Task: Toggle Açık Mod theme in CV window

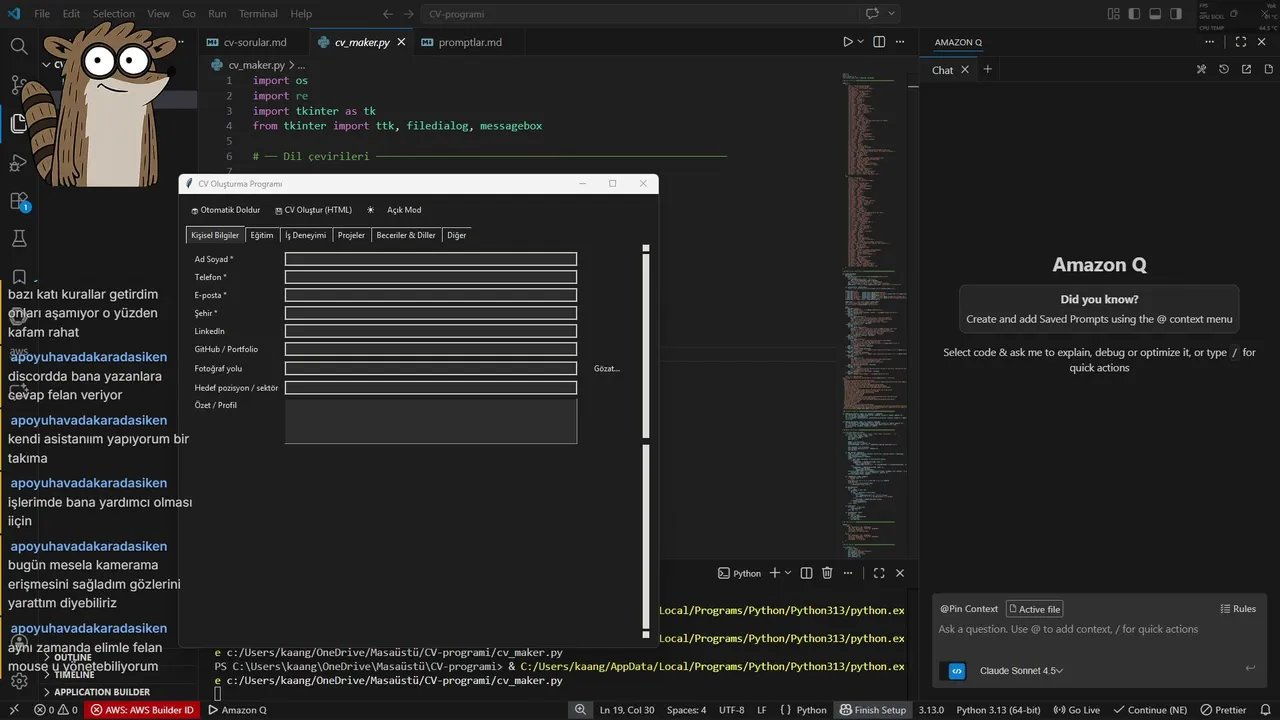Action: pos(395,210)
